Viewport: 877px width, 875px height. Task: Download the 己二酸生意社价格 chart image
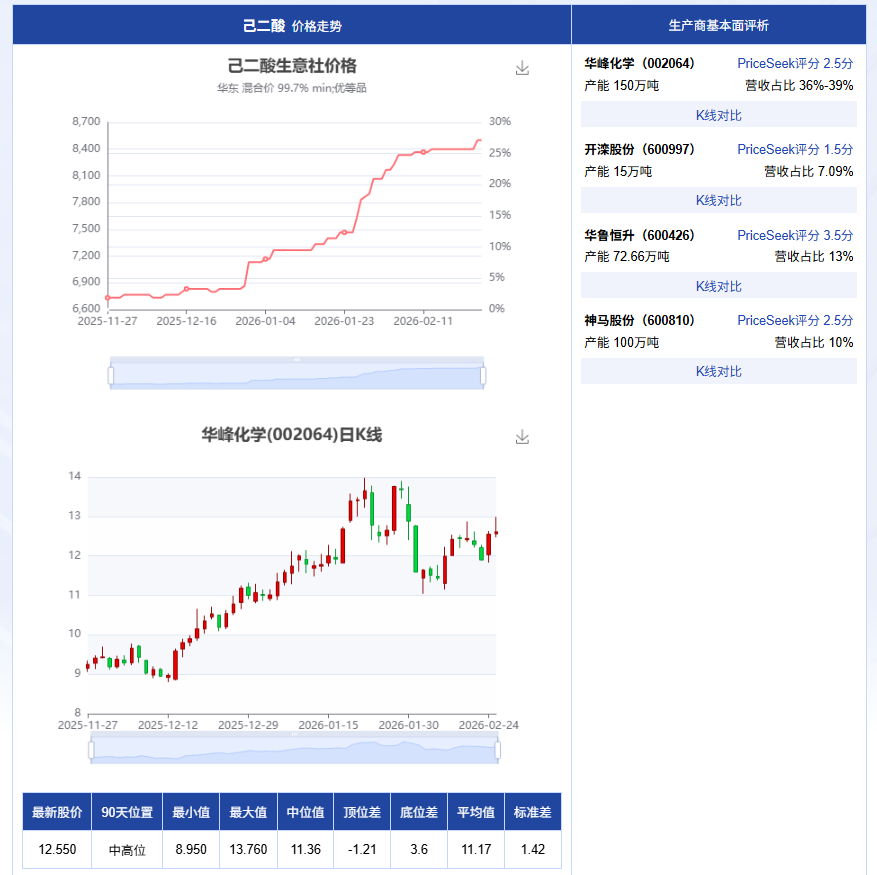tap(521, 68)
